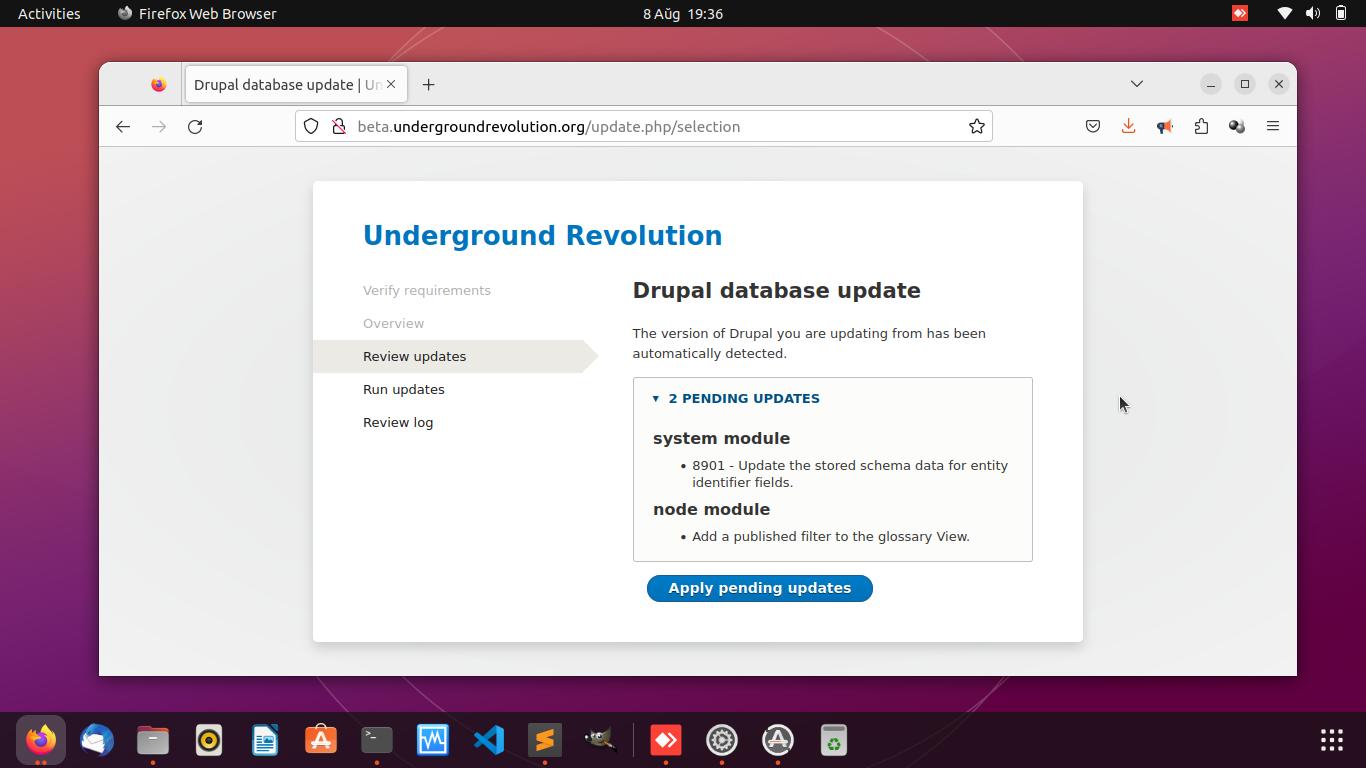This screenshot has height=768, width=1366.
Task: Save page to Pocket
Action: (1093, 126)
